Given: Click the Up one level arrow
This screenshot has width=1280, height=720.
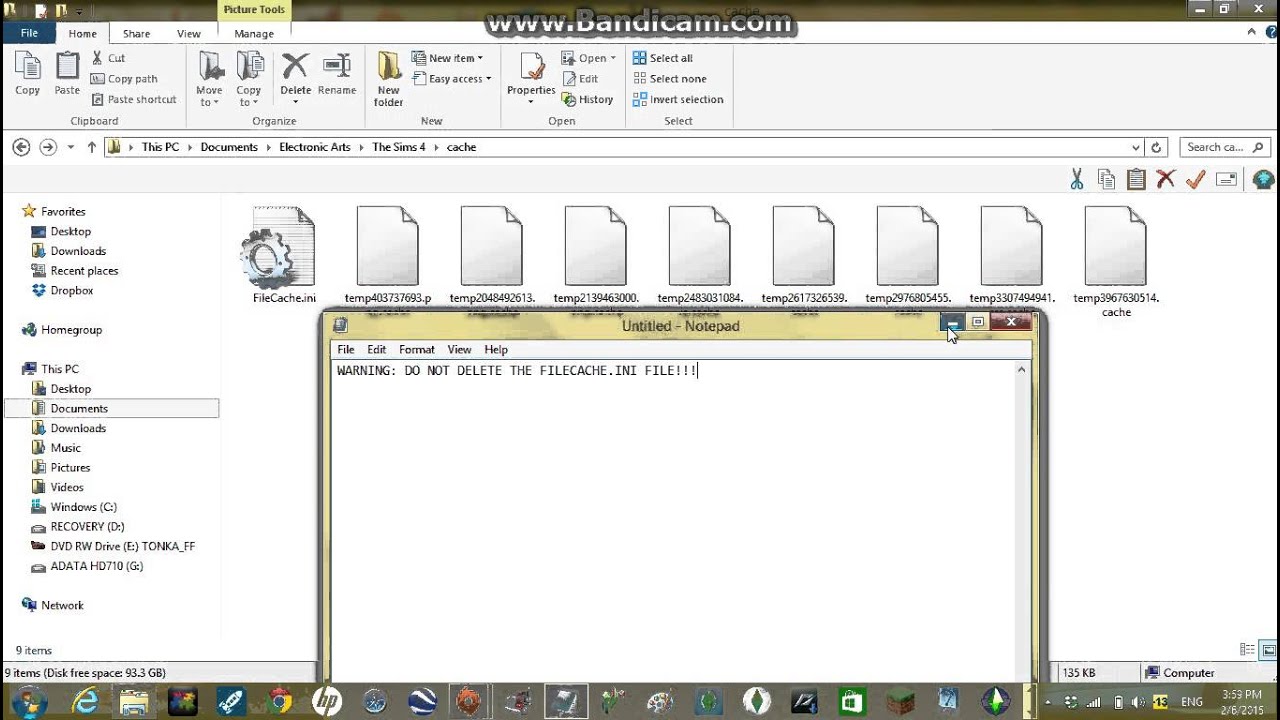Looking at the screenshot, I should click(x=91, y=147).
